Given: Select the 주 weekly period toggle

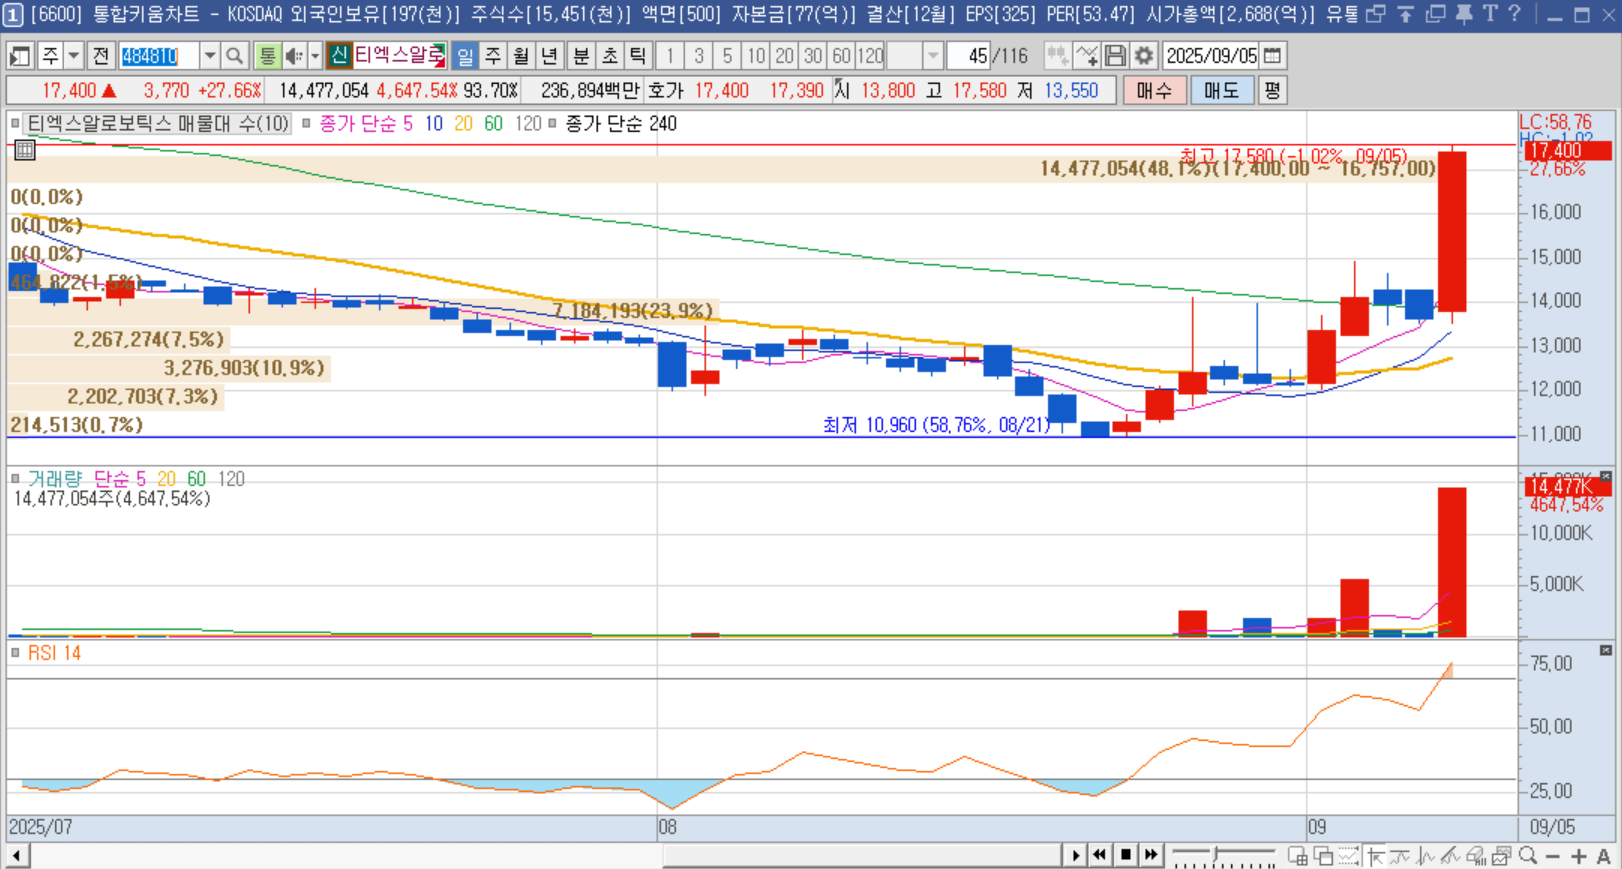Looking at the screenshot, I should [x=493, y=56].
